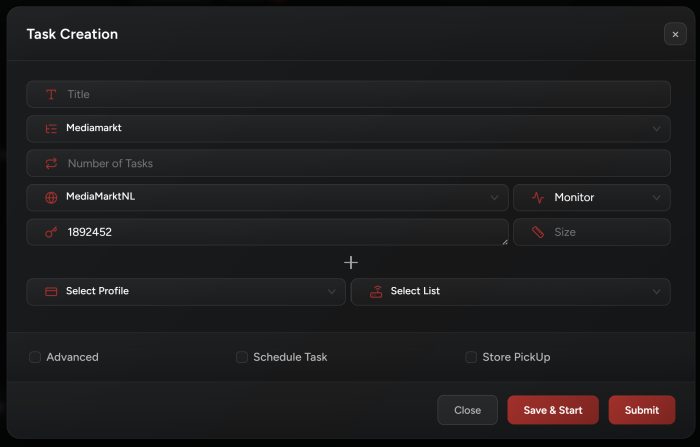This screenshot has width=700, height=447.
Task: Click the pulse icon beside Monitor
Action: tap(538, 197)
